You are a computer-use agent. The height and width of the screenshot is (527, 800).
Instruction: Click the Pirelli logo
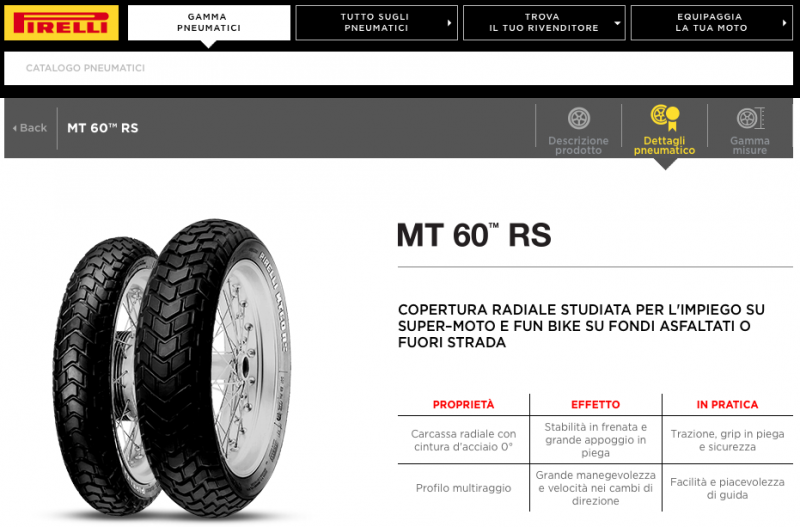tap(61, 23)
